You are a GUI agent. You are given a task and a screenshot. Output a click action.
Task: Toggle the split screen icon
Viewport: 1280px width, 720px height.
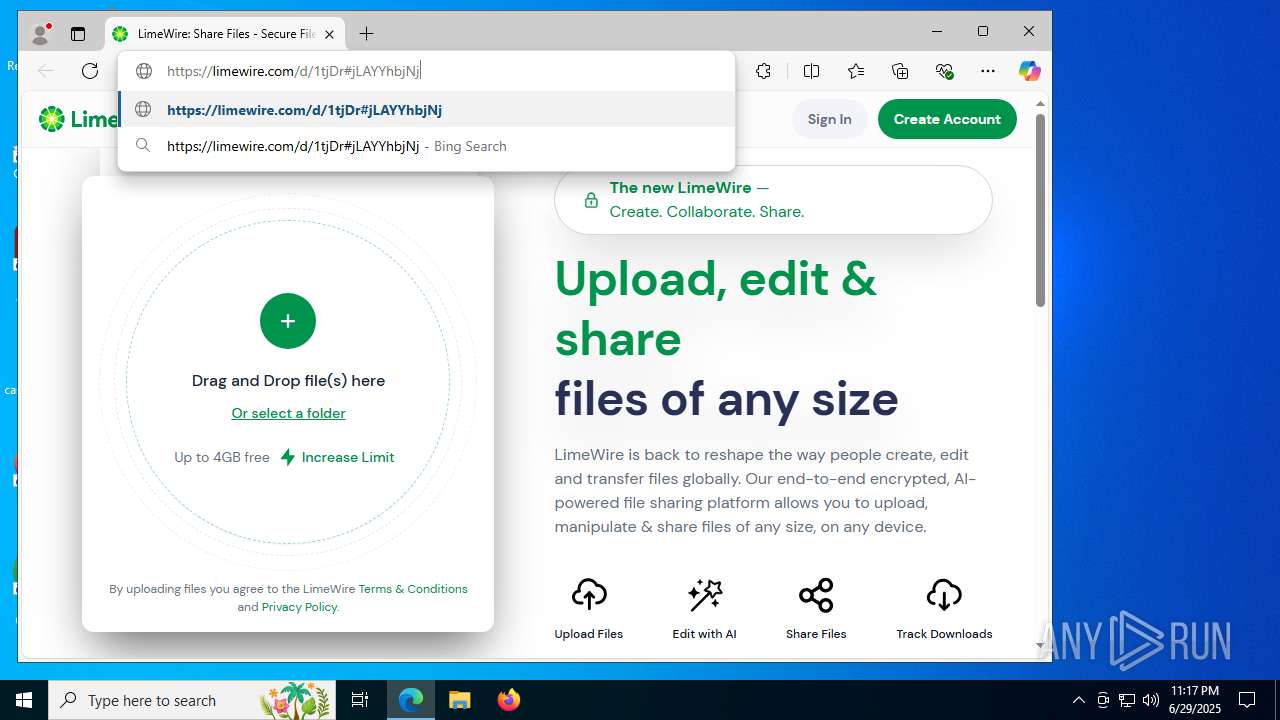[812, 71]
